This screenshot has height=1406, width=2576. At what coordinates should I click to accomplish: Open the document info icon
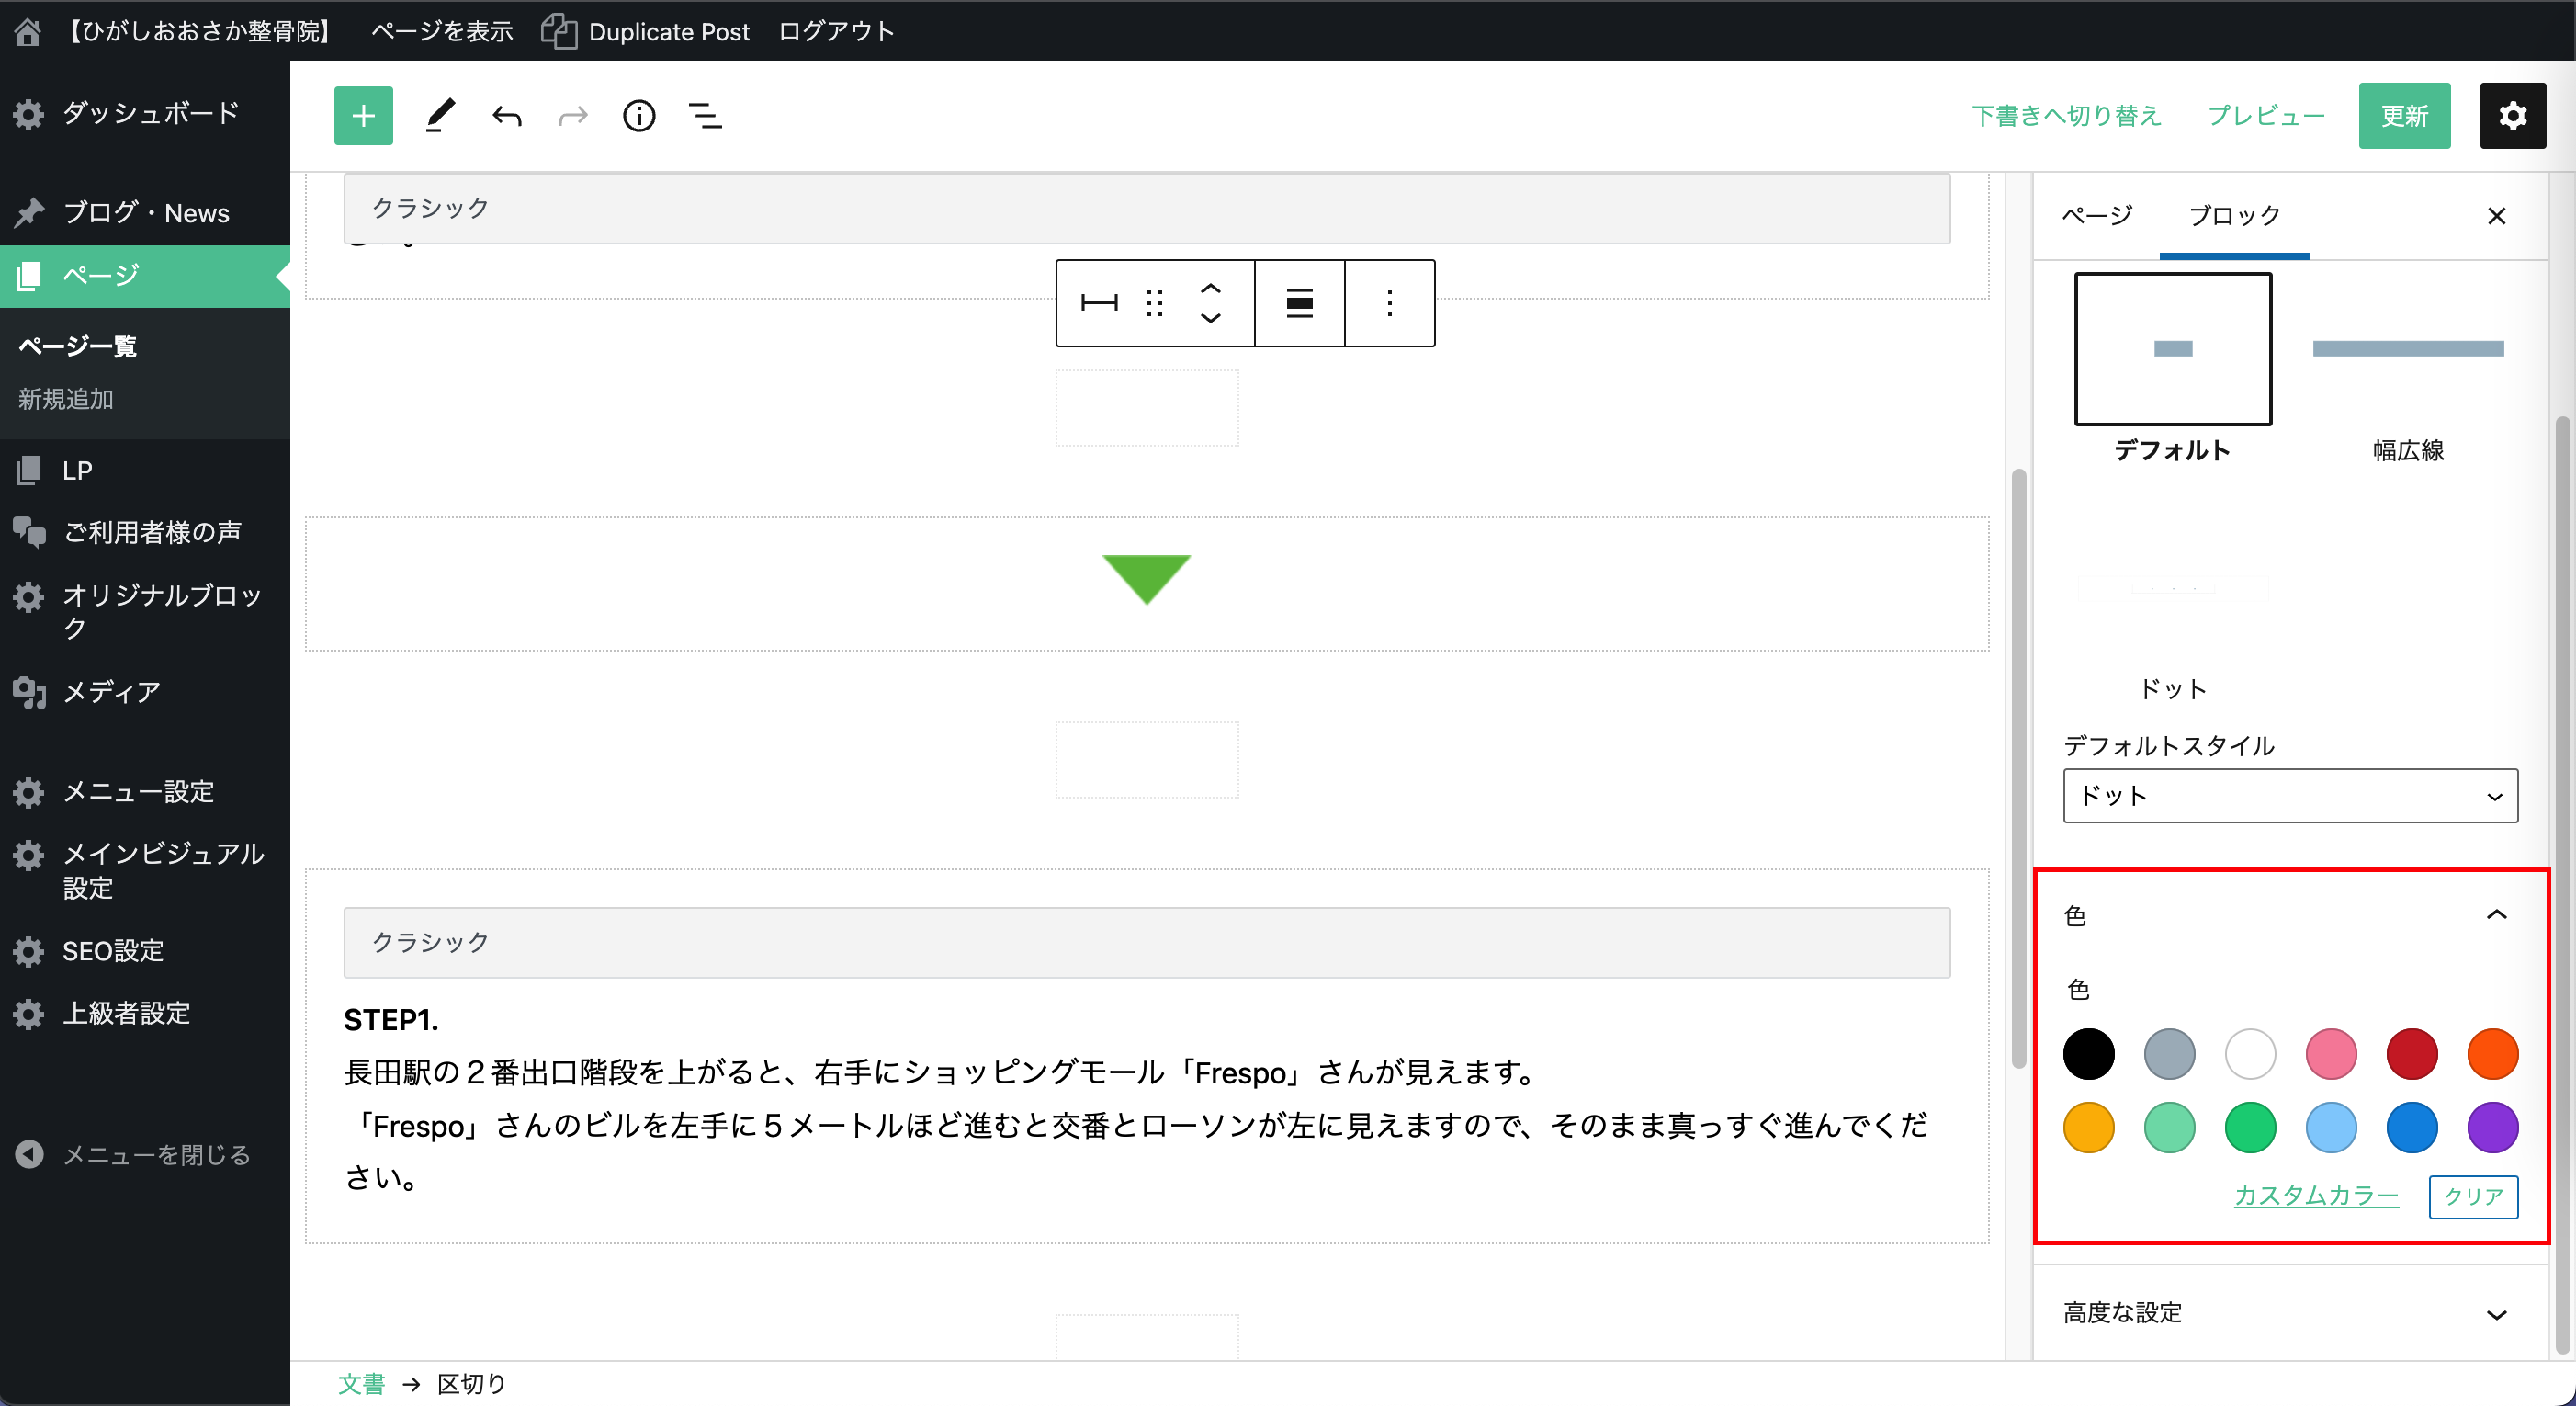coord(639,116)
